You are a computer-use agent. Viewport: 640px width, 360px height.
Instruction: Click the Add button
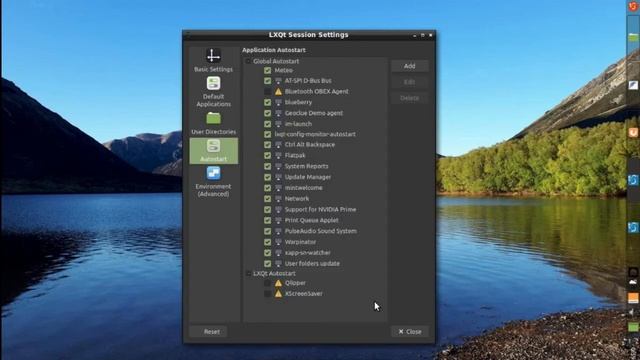pyautogui.click(x=409, y=66)
